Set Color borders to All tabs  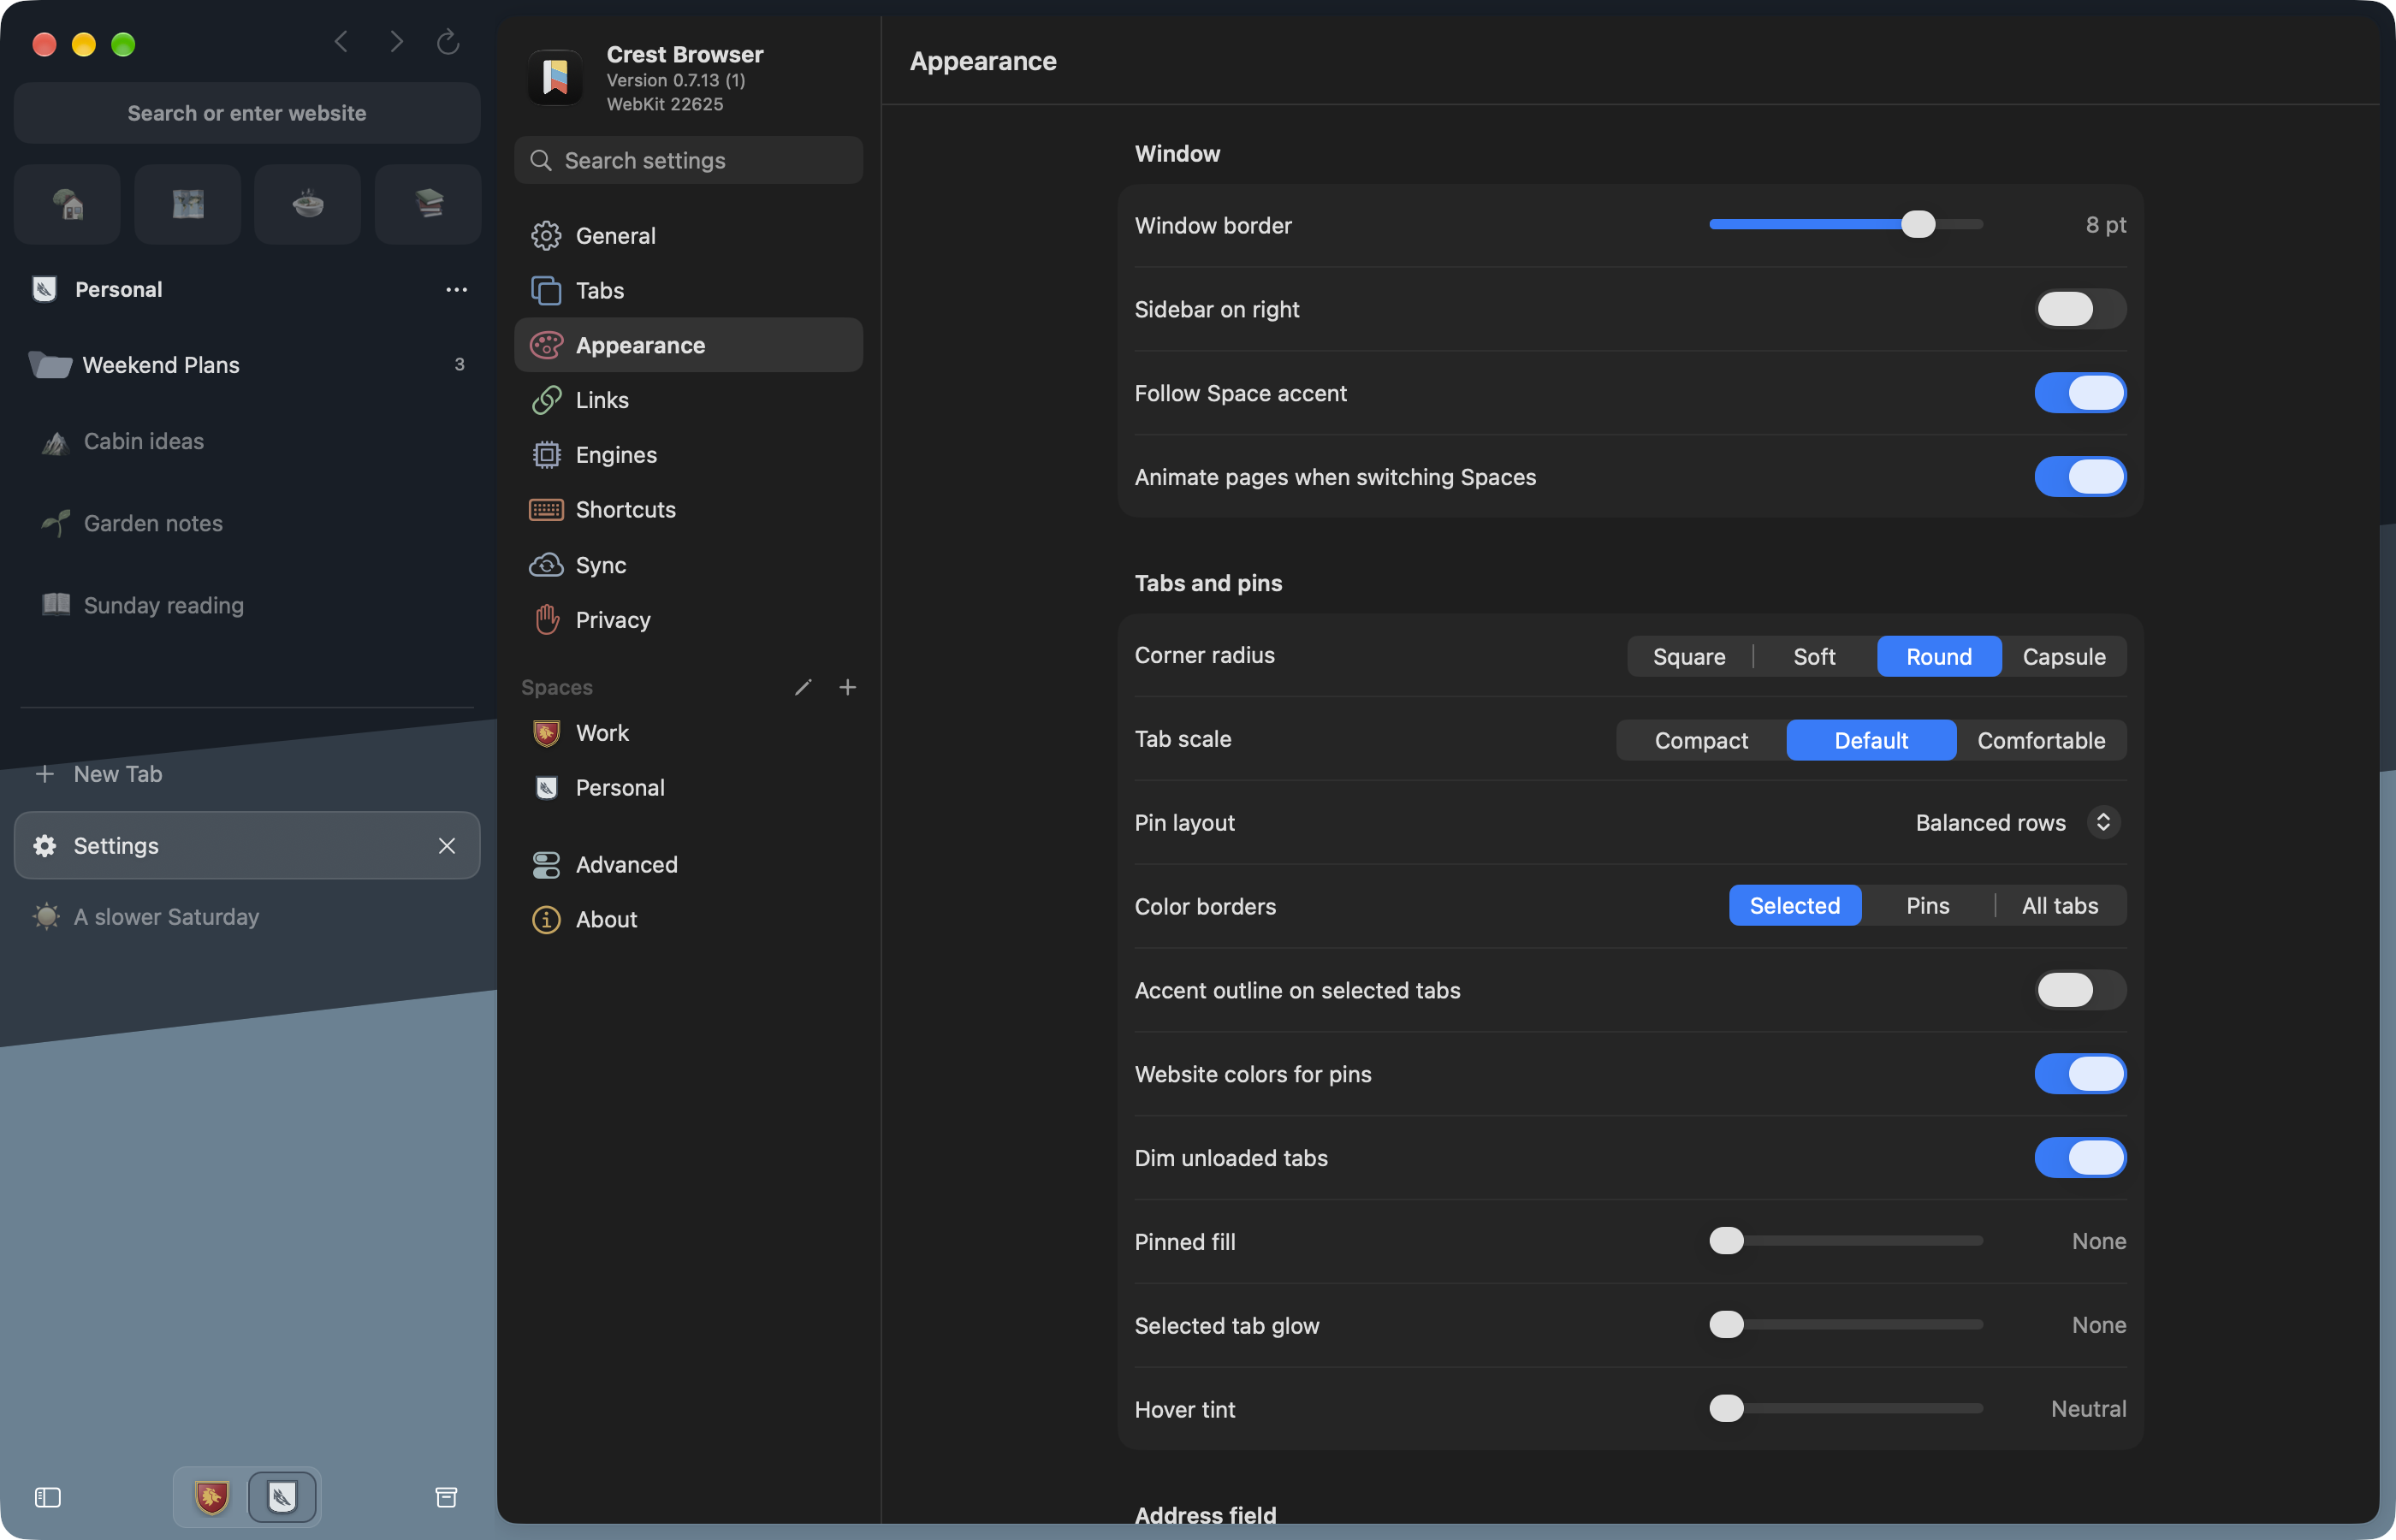coord(2060,905)
